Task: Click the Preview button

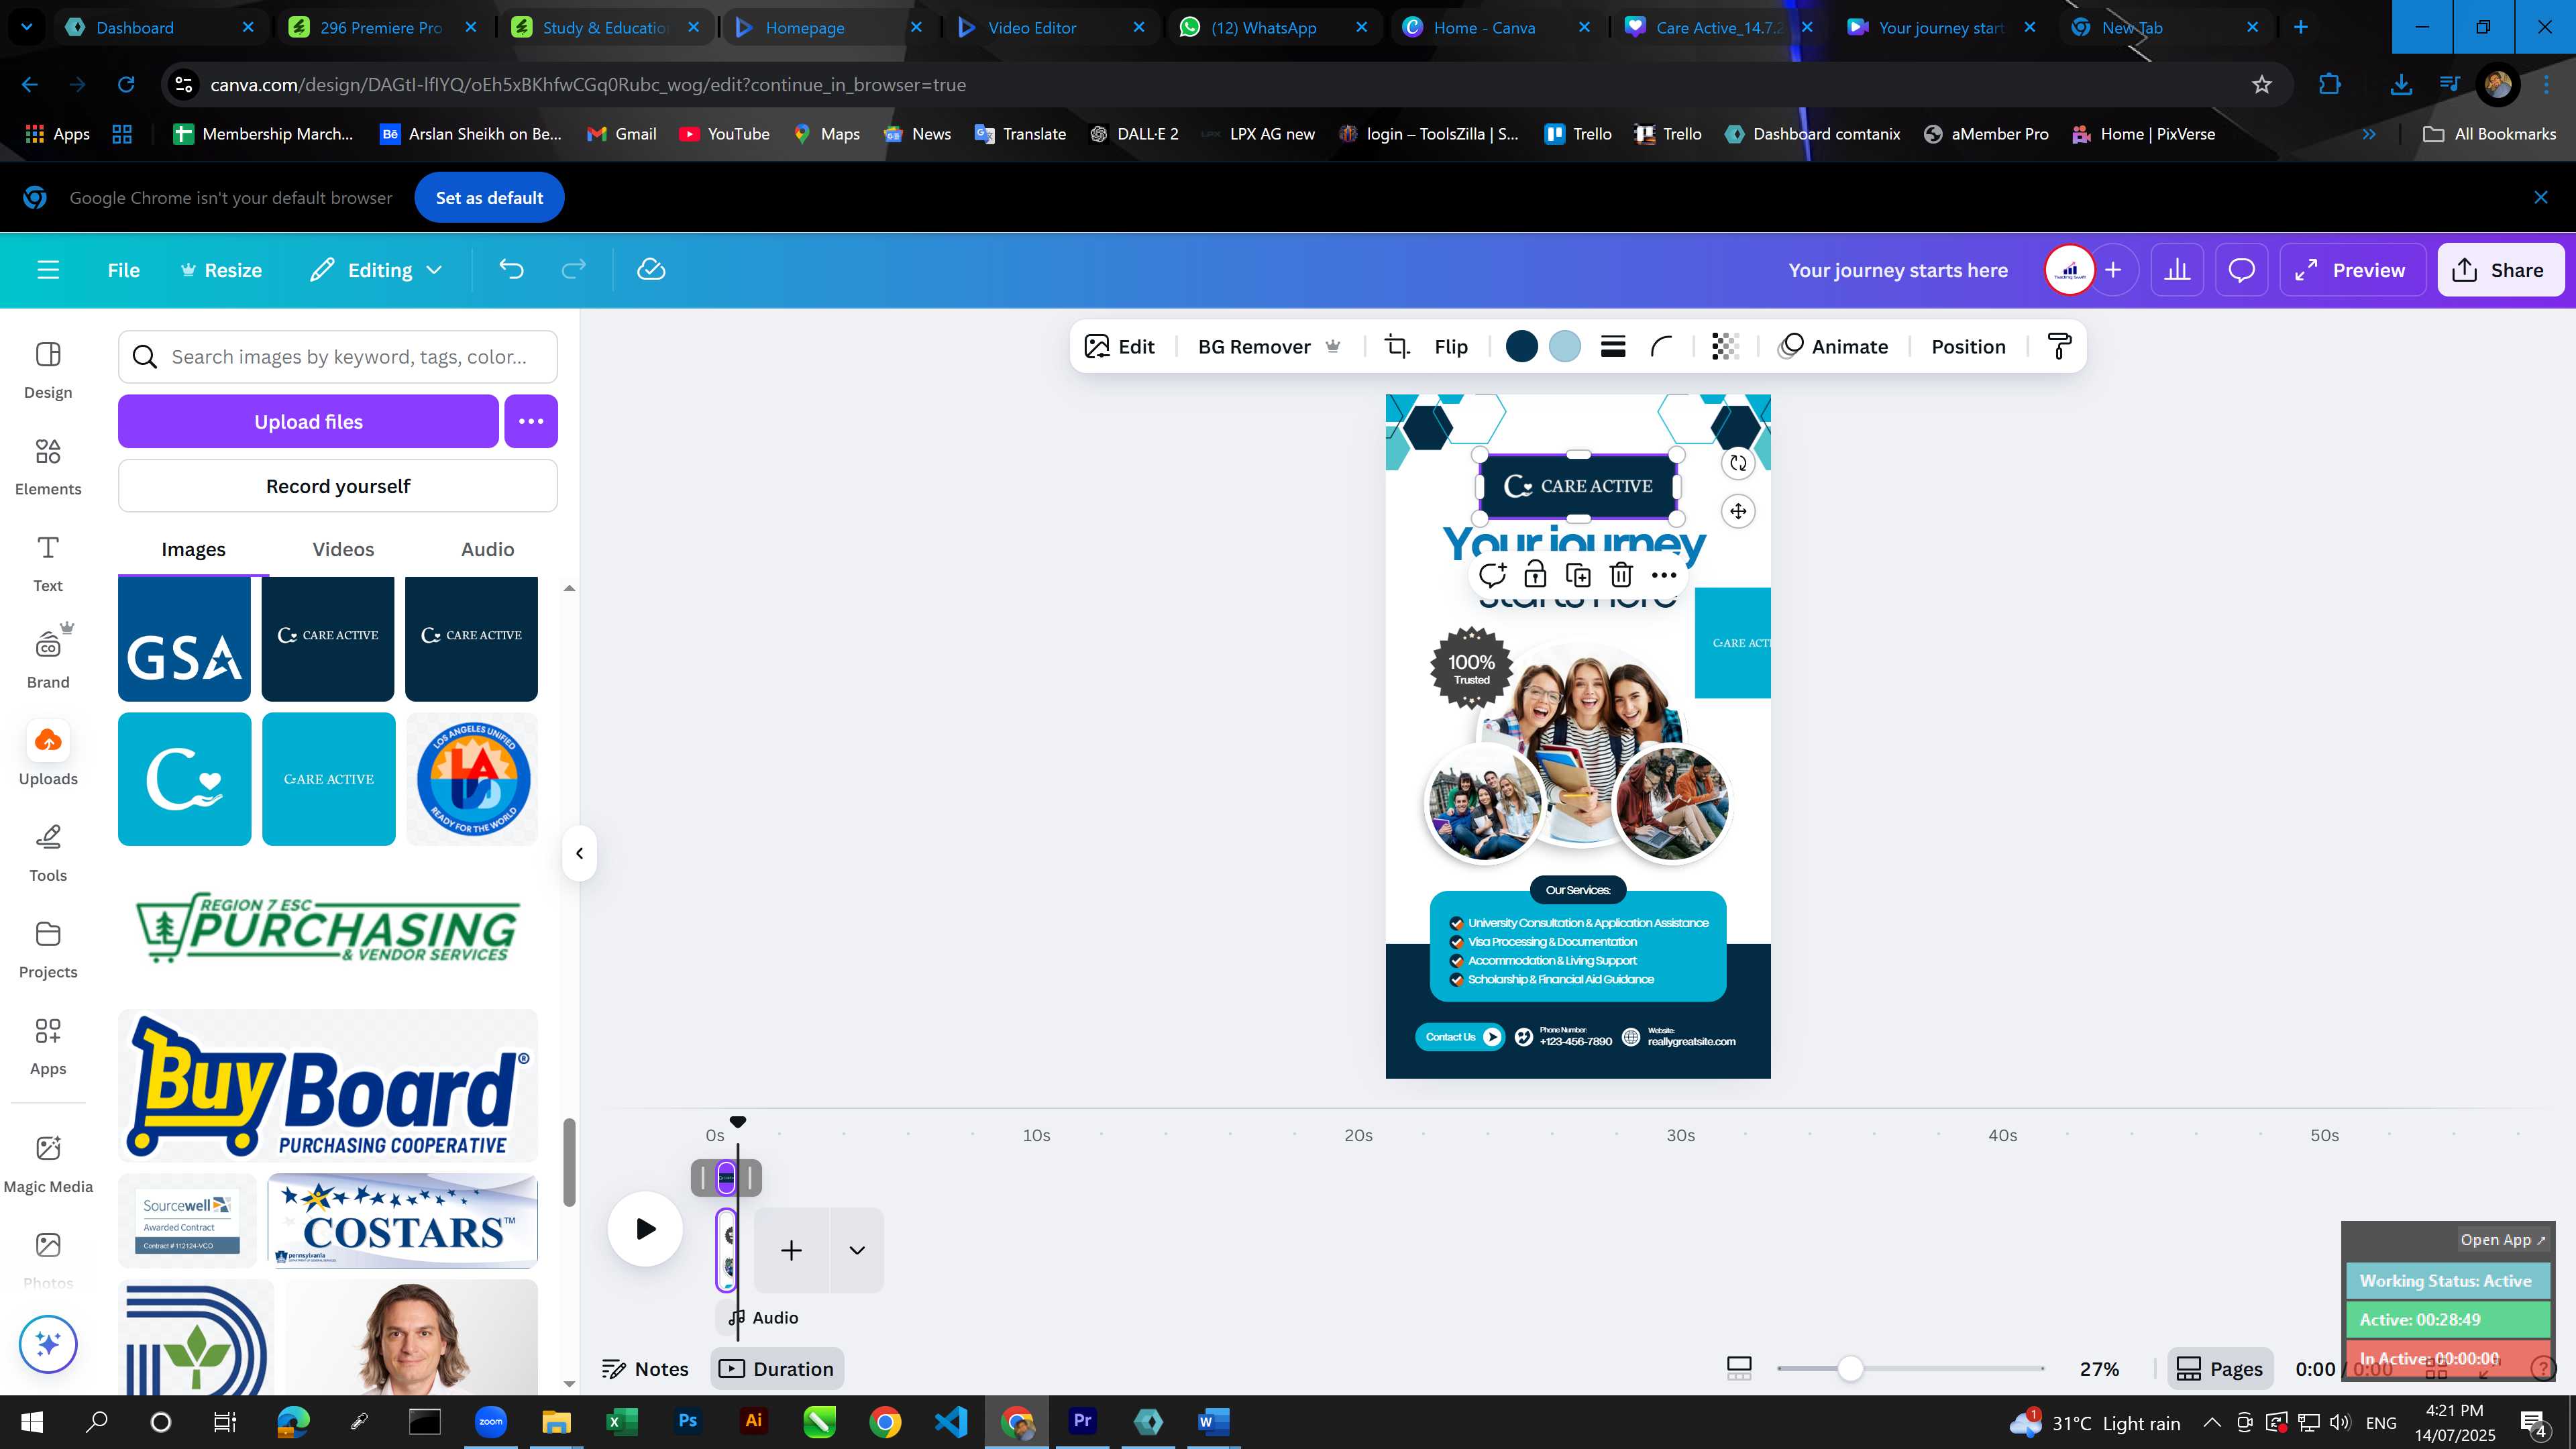Action: click(x=2352, y=270)
